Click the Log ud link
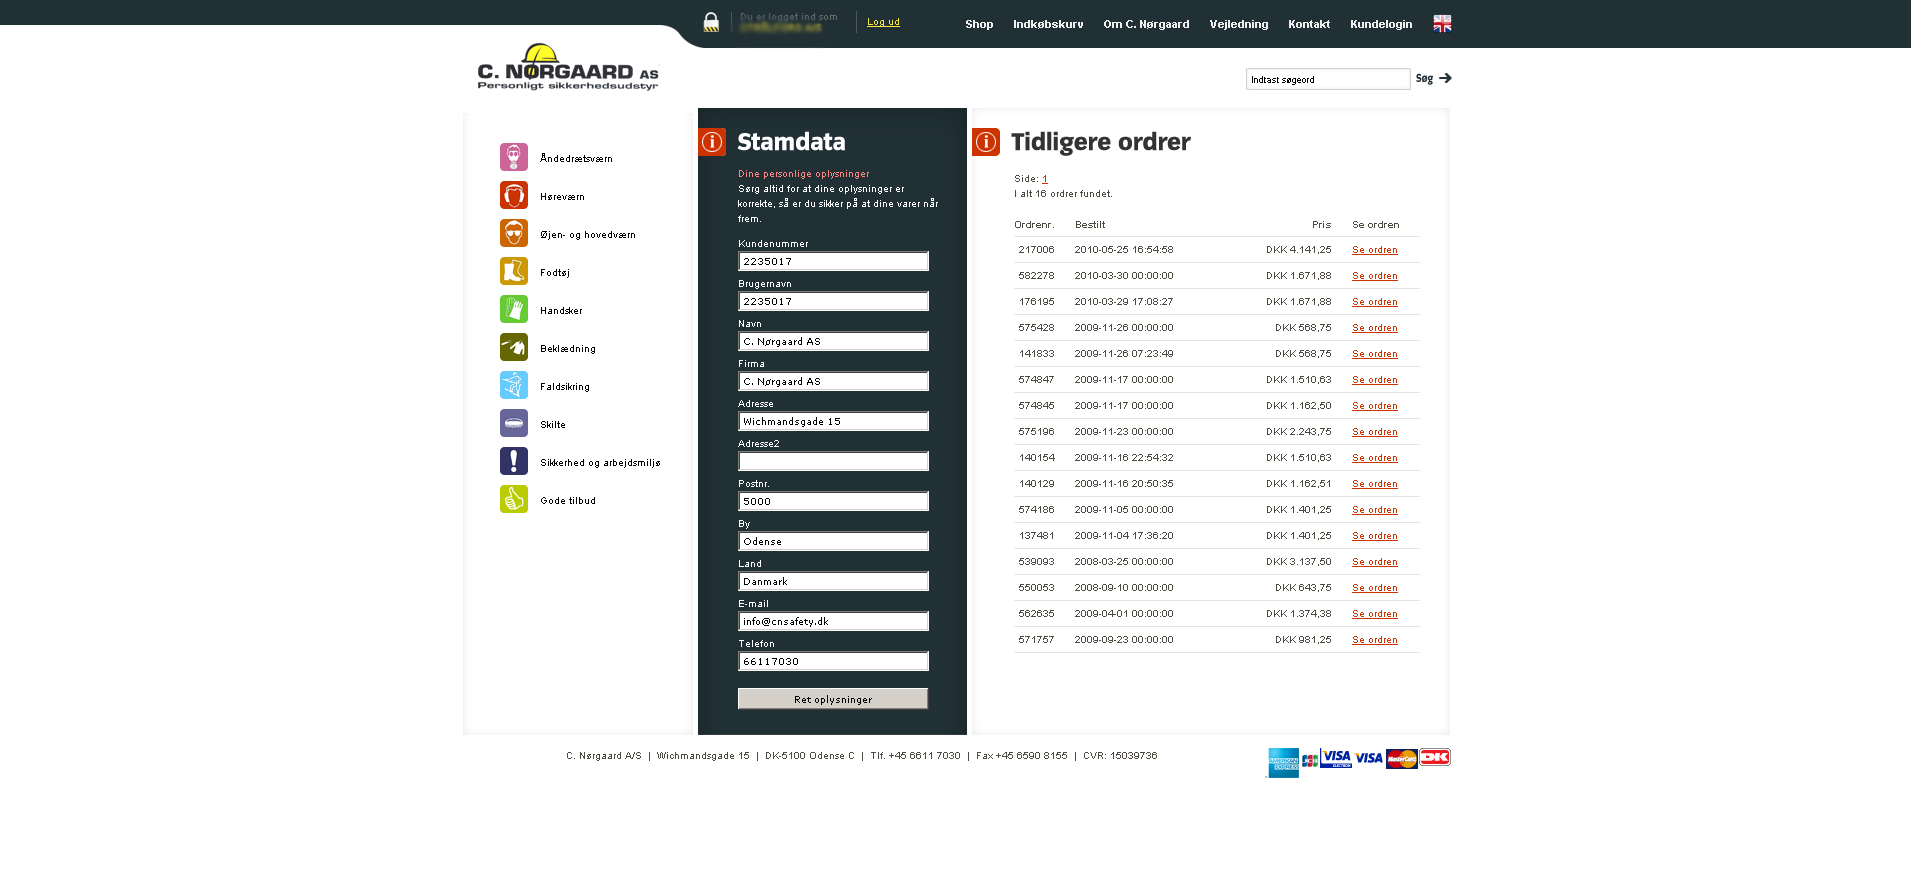This screenshot has width=1911, height=887. point(883,22)
